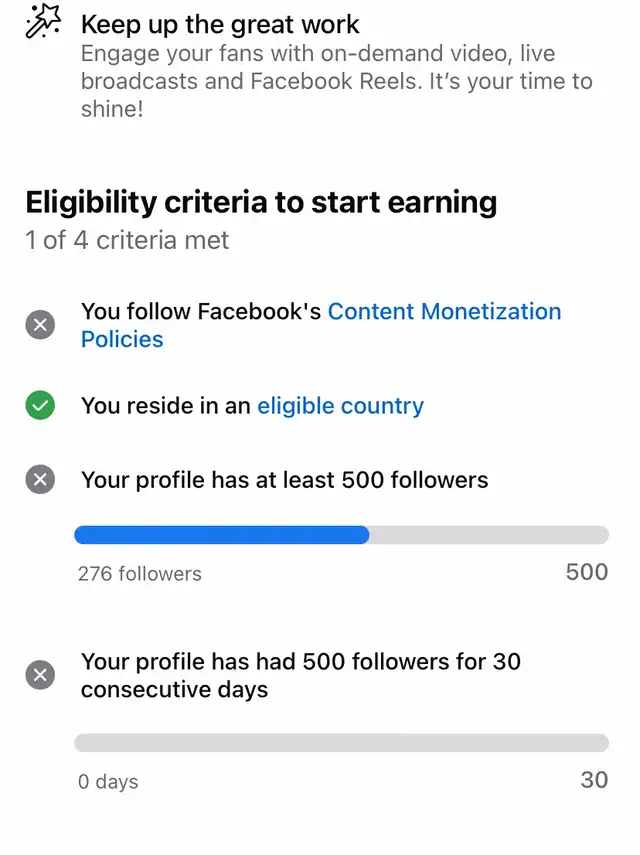640x855 pixels.
Task: Click the '30' goal number of days bar
Action: click(x=594, y=780)
